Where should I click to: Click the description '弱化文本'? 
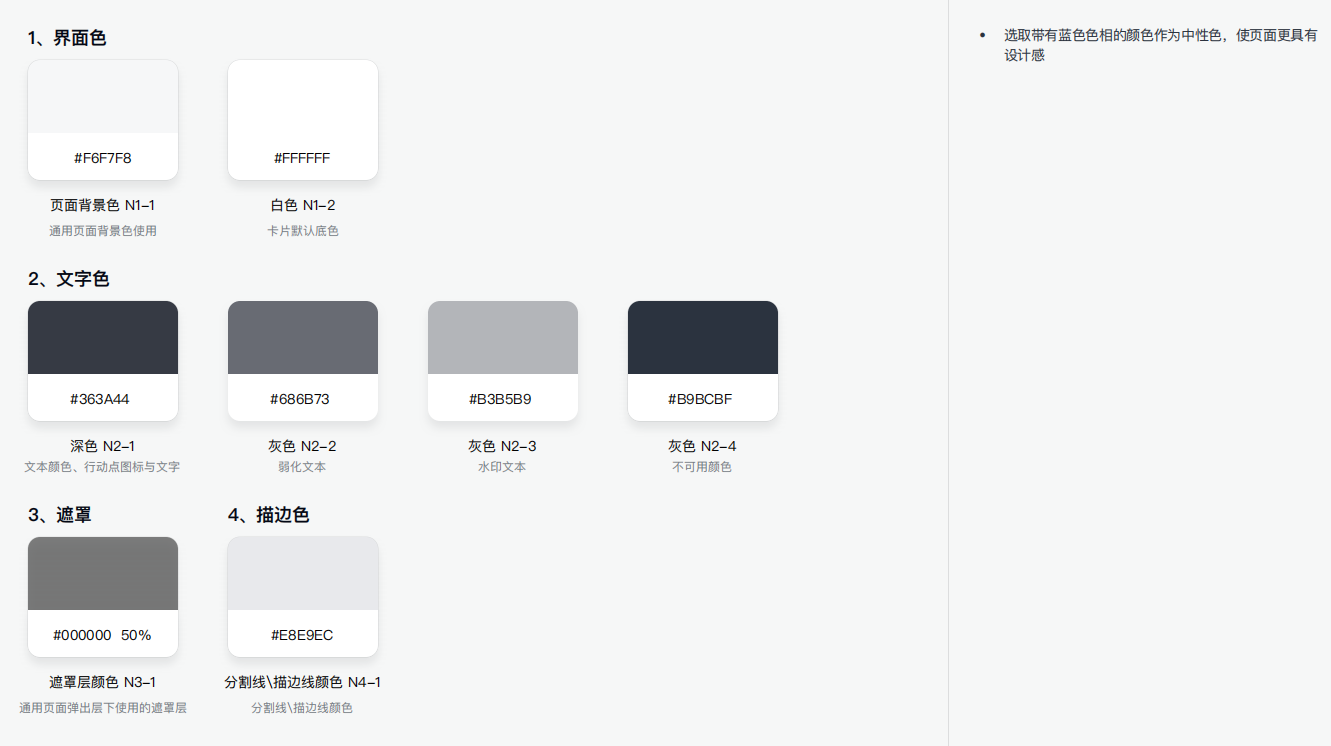pyautogui.click(x=303, y=467)
